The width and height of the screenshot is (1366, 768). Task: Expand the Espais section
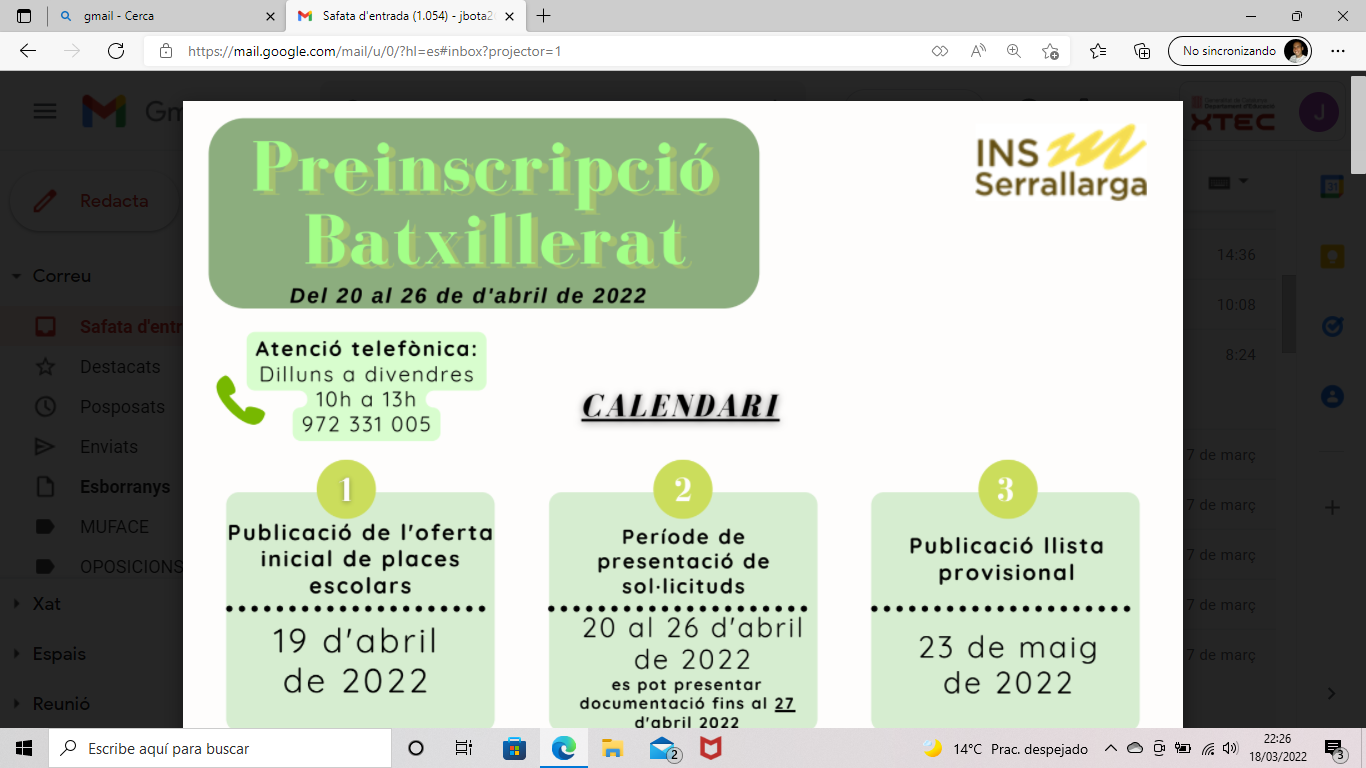coord(18,654)
